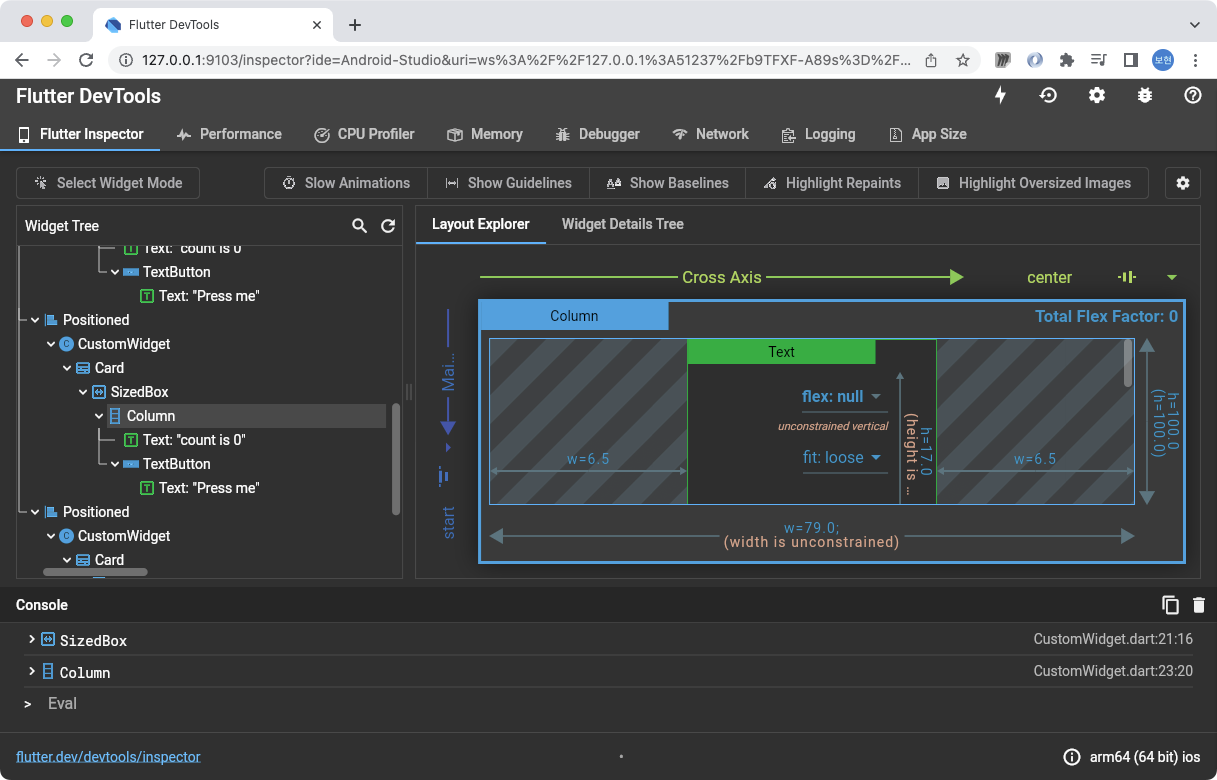Click the hot reload lightning icon
This screenshot has width=1217, height=780.
(x=1000, y=95)
